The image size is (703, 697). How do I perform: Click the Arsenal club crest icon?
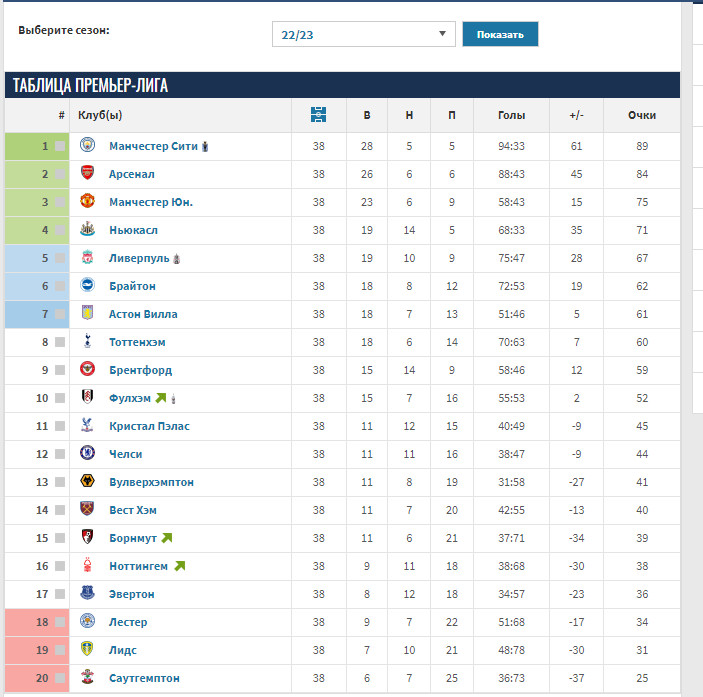87,173
